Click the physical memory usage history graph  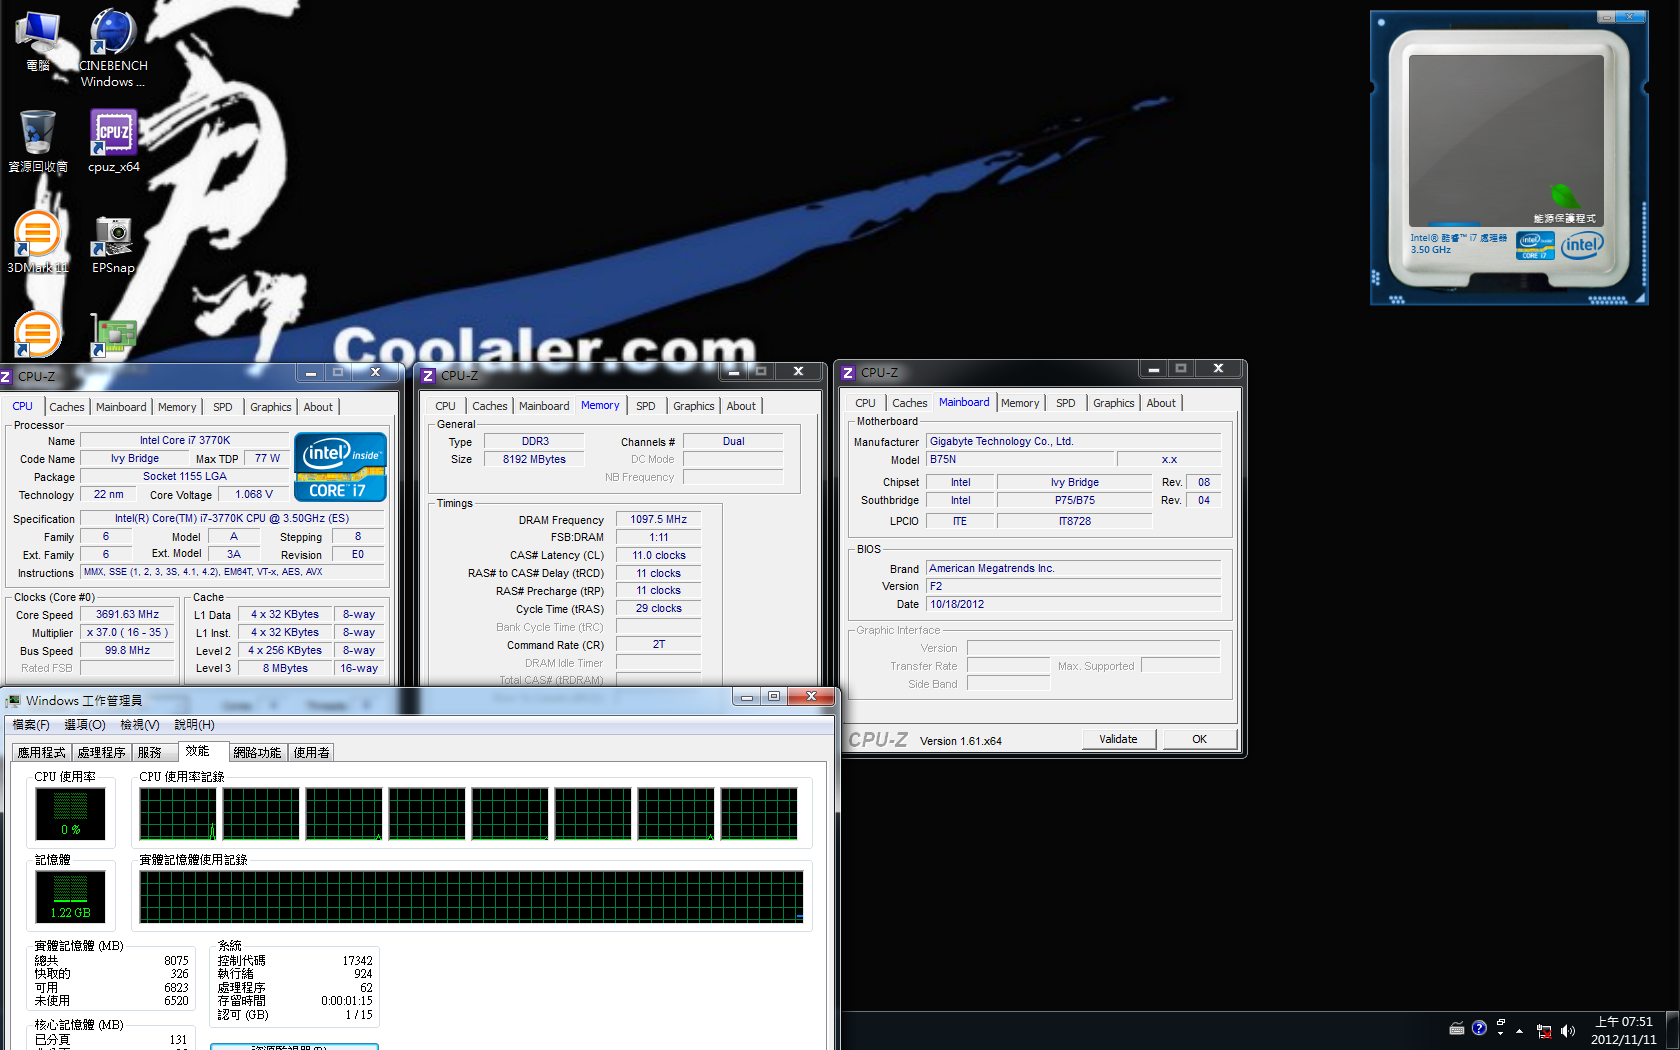[x=471, y=896]
